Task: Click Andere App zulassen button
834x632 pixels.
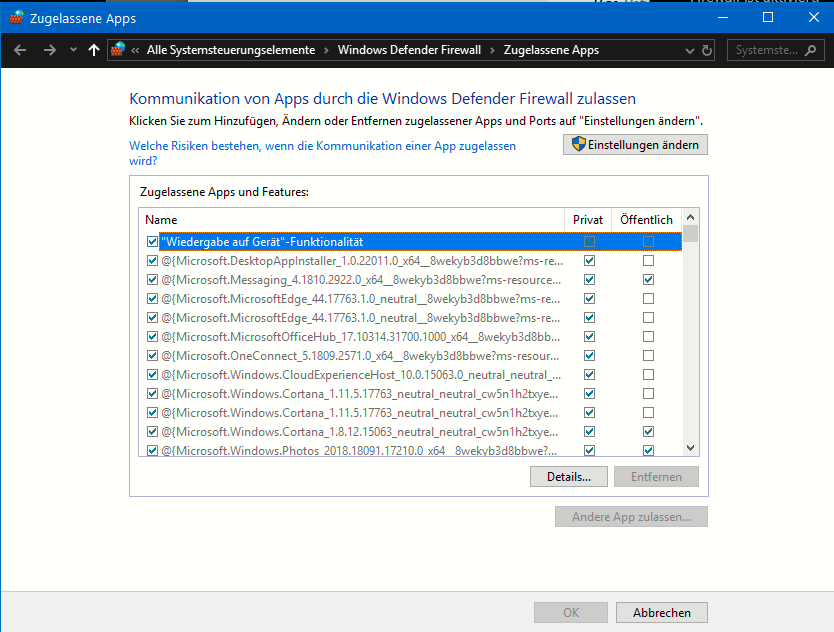Action: [631, 517]
